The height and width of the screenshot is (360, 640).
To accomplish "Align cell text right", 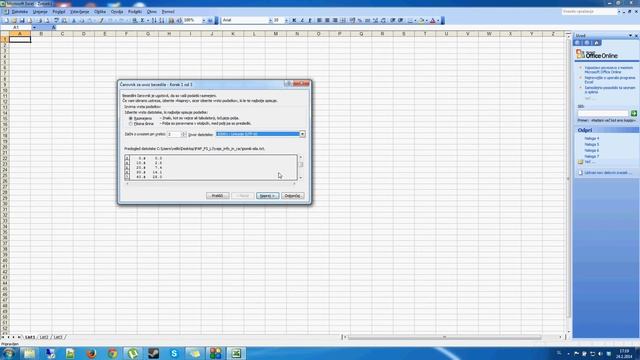I will tap(335, 20).
